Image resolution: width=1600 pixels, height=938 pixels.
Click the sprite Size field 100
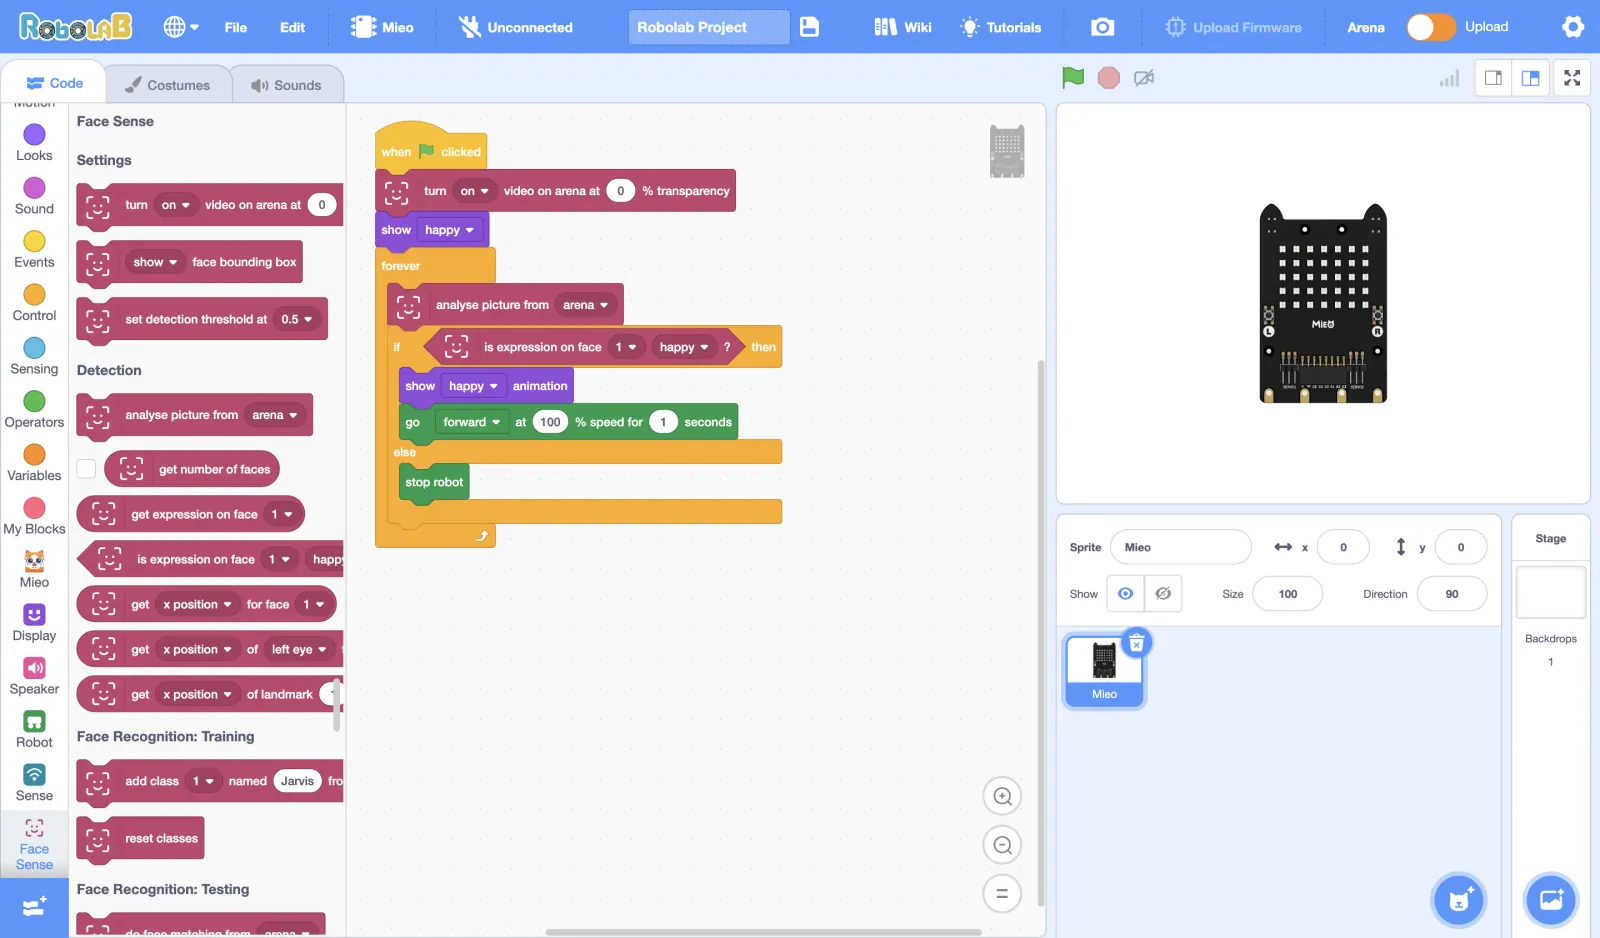point(1288,594)
